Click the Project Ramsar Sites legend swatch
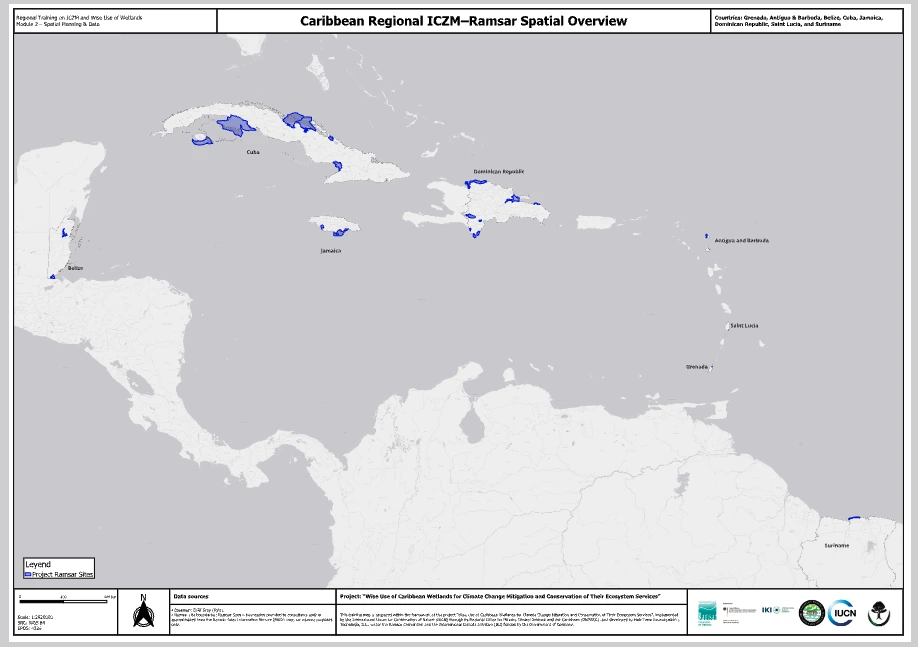Screen dimensions: 918x647 [27, 574]
